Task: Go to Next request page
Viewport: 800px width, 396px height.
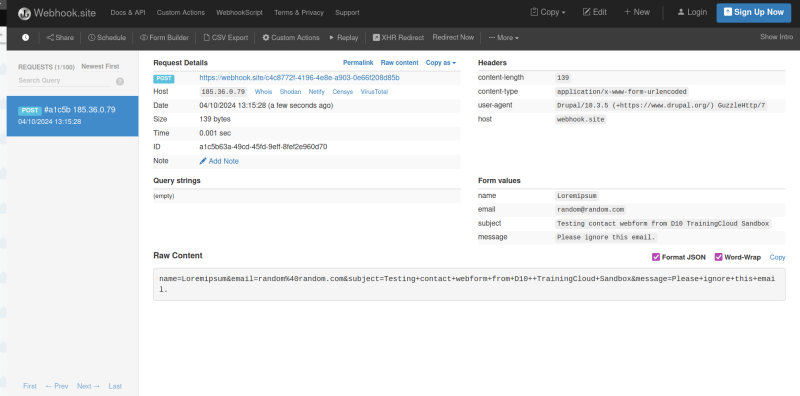Action: pos(88,386)
